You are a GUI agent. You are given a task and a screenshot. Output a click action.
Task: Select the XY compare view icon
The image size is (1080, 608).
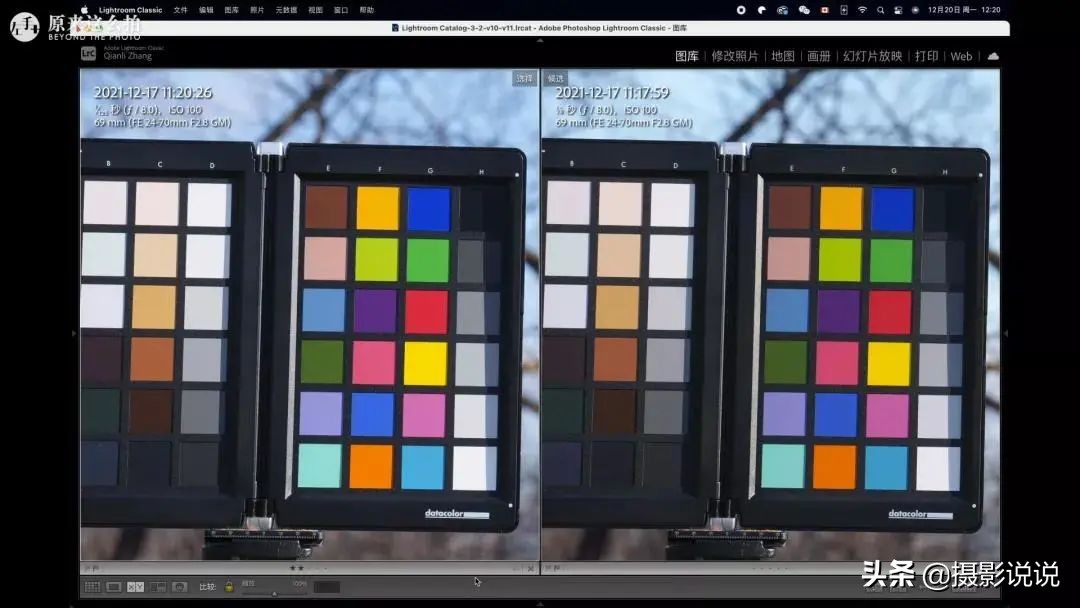point(136,587)
